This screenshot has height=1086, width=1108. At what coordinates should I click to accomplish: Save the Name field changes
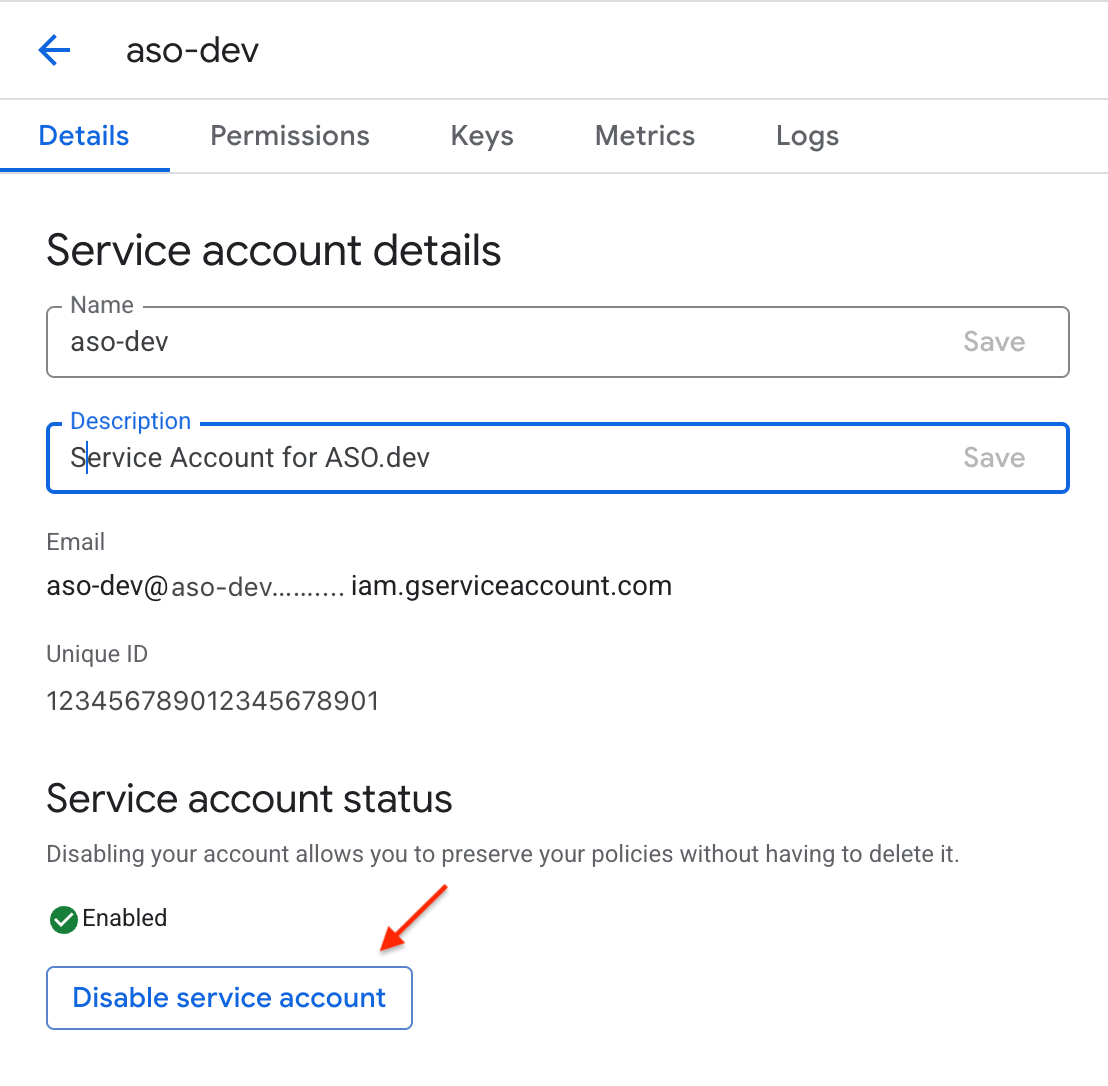(x=994, y=341)
